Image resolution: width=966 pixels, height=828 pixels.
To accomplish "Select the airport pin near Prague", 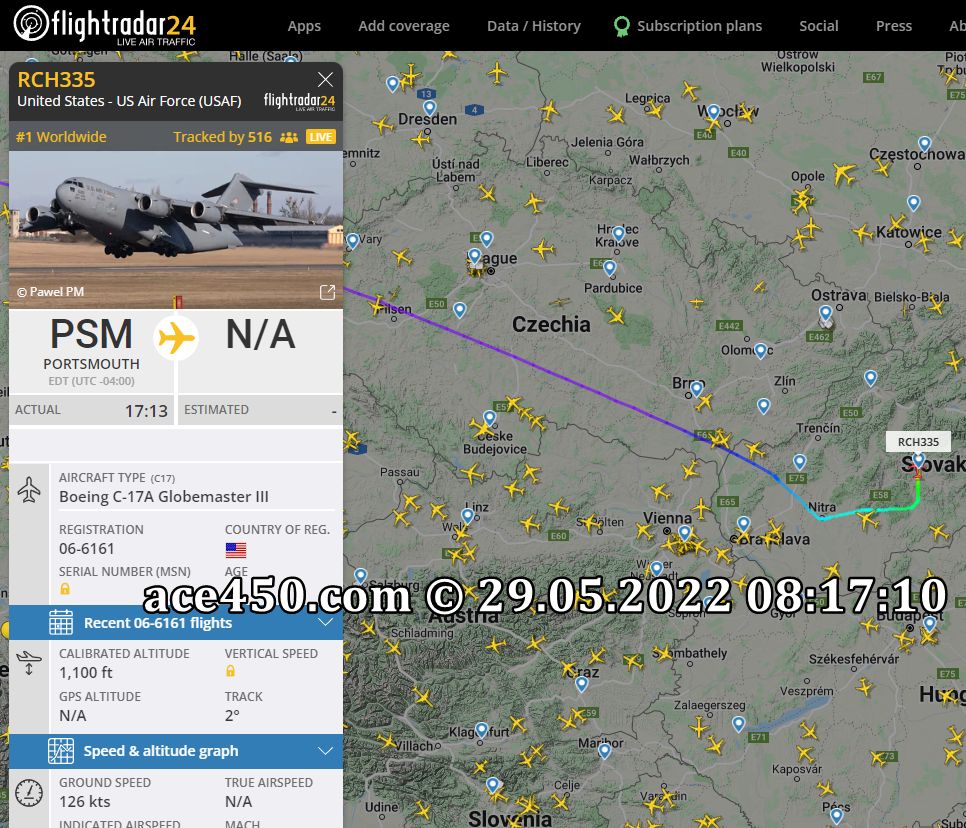I will click(474, 255).
